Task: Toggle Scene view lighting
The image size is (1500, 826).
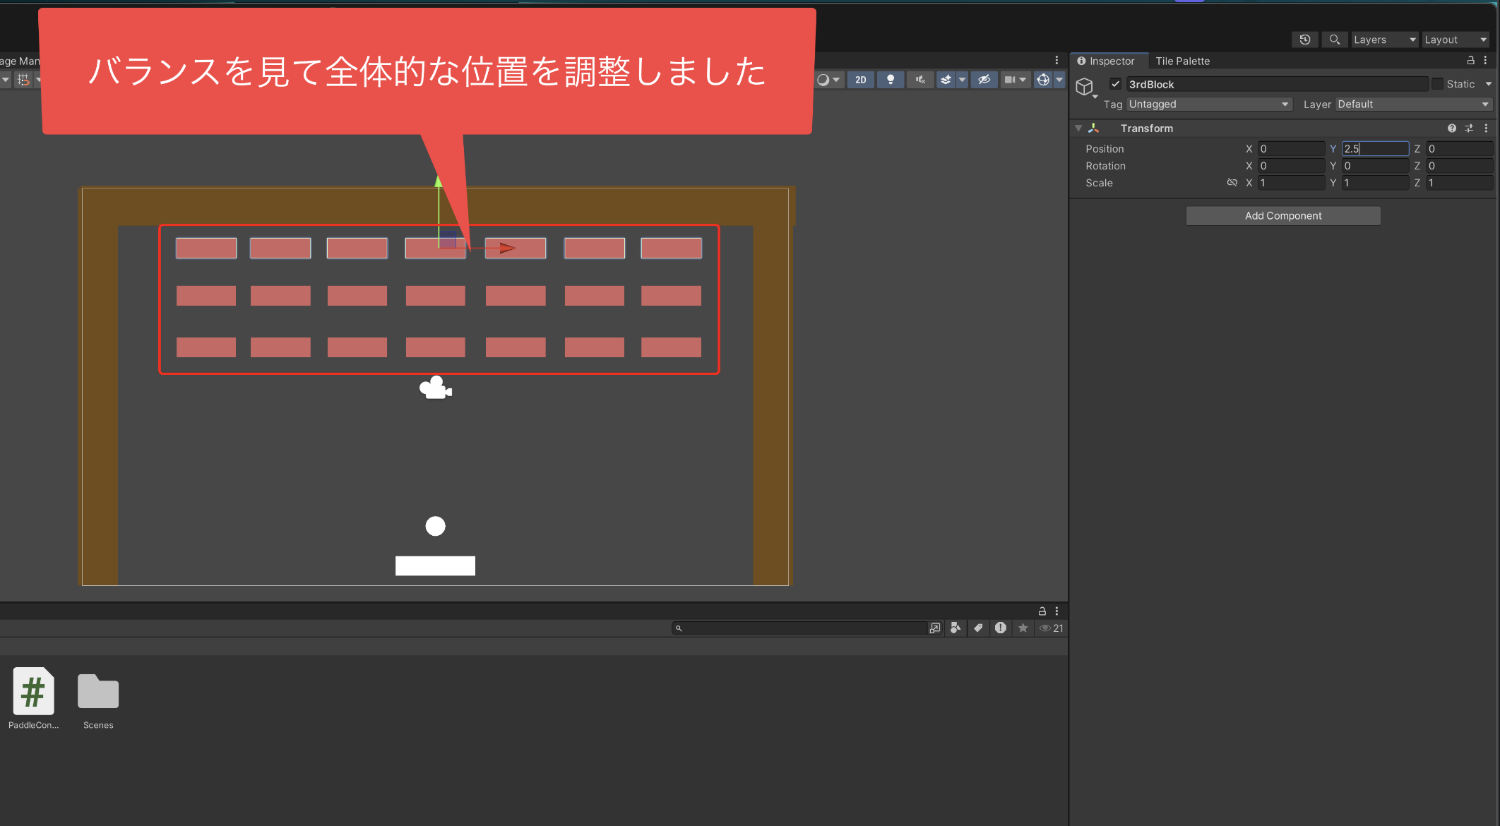Action: point(890,80)
